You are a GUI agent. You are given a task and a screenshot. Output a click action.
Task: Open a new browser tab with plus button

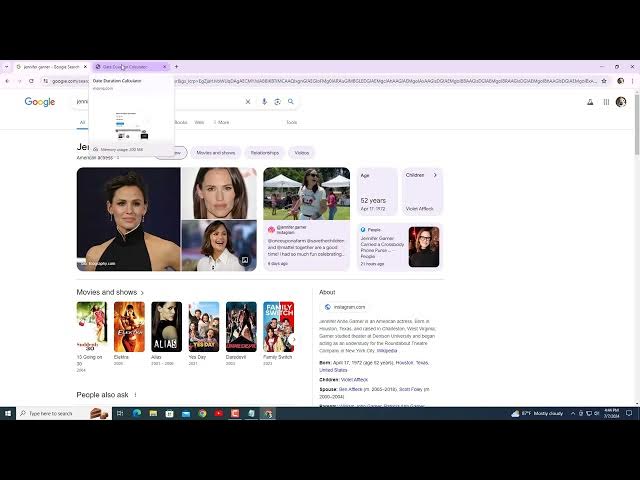tap(176, 67)
